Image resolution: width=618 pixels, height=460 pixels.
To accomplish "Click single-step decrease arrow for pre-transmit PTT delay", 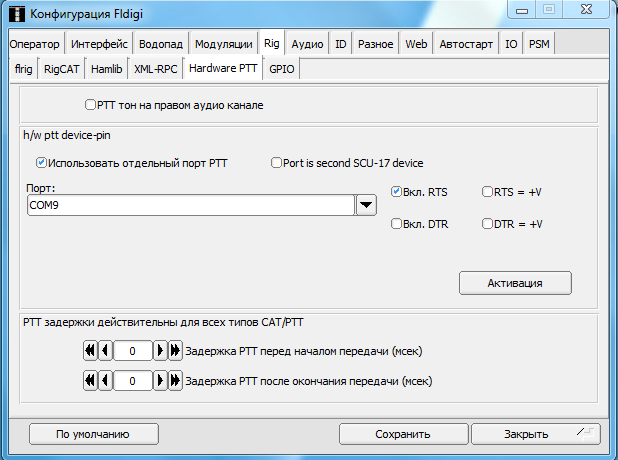I will coord(104,351).
